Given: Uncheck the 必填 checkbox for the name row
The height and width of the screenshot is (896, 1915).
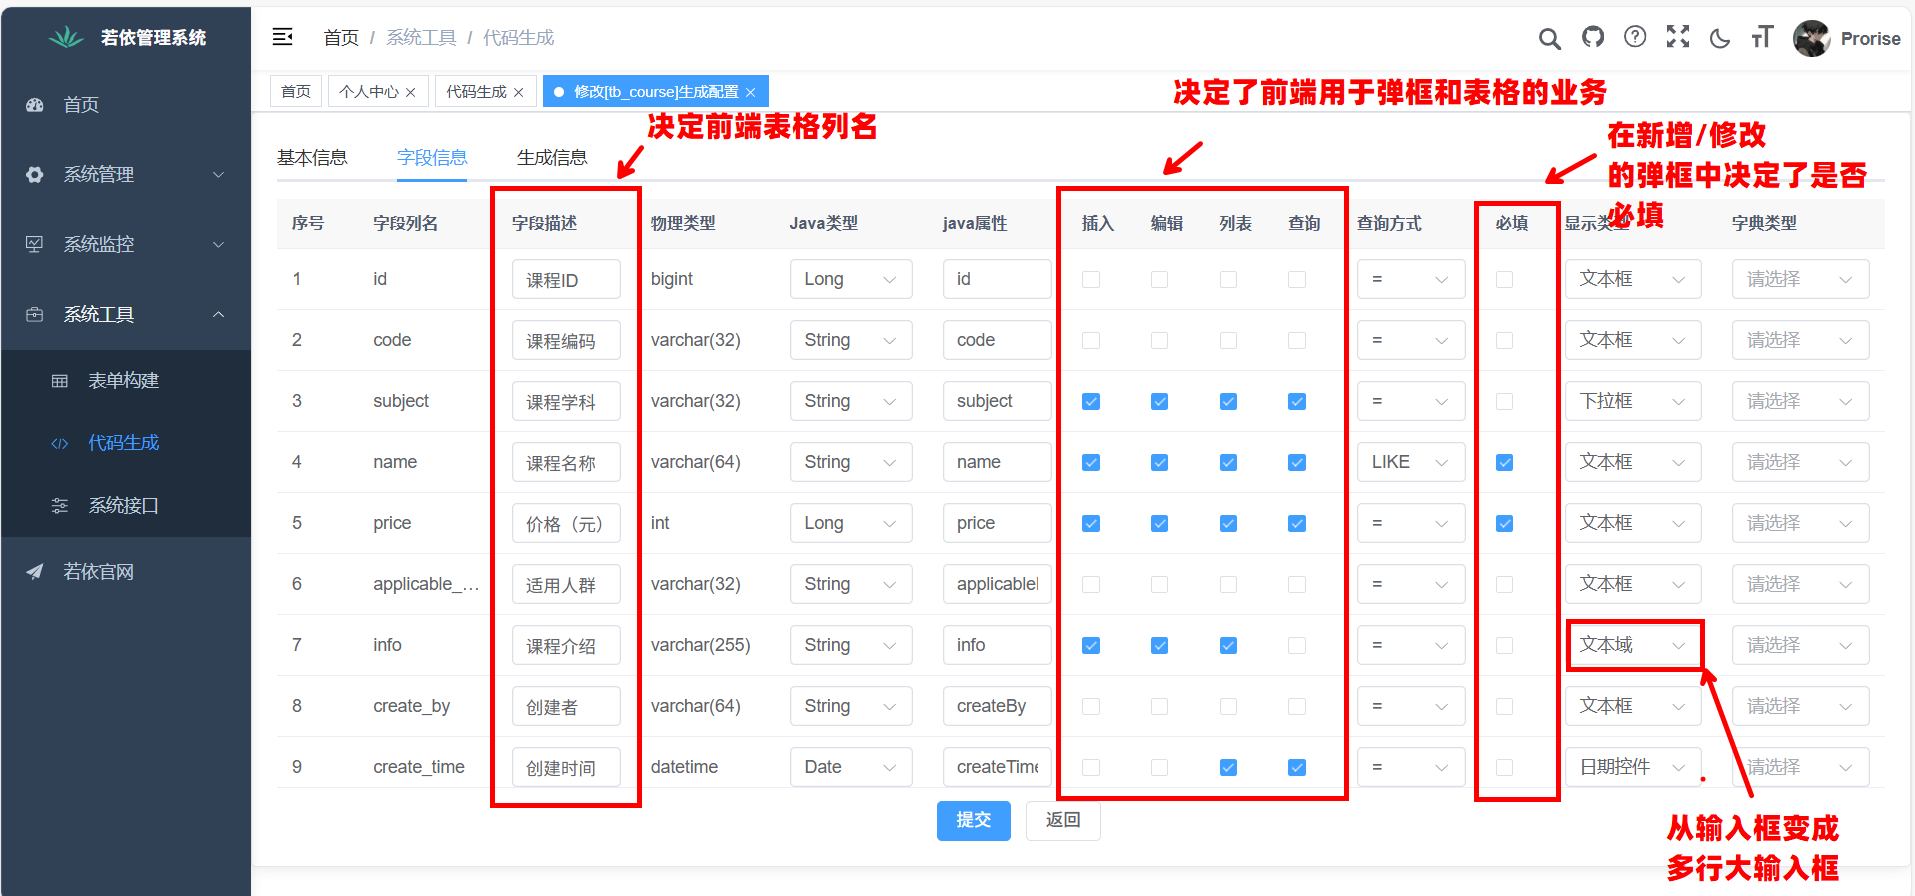Looking at the screenshot, I should [x=1504, y=462].
